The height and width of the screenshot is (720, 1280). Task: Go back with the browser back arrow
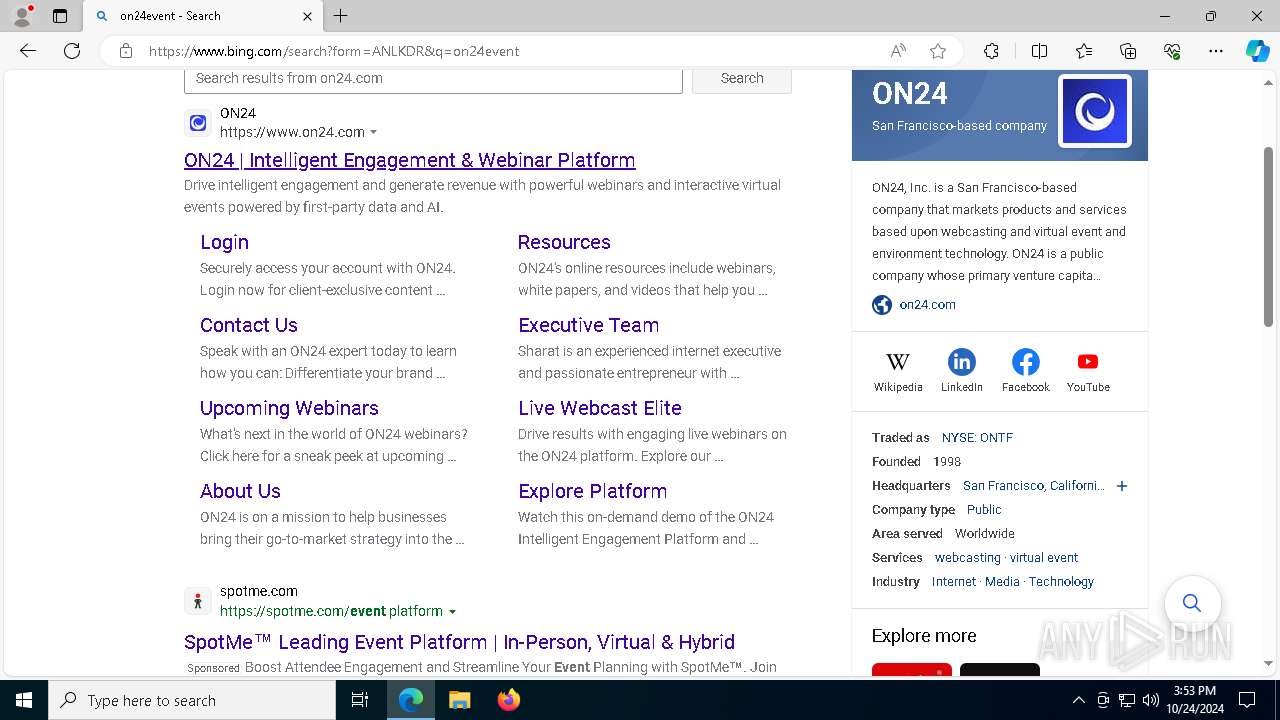[28, 51]
